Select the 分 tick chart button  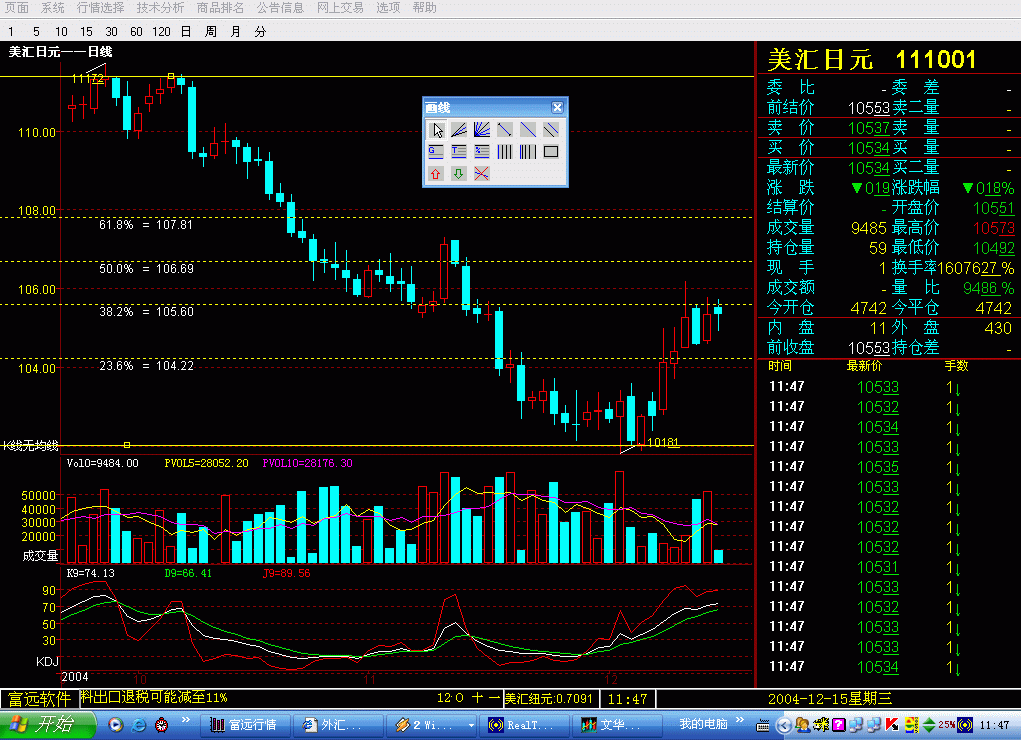(x=260, y=31)
